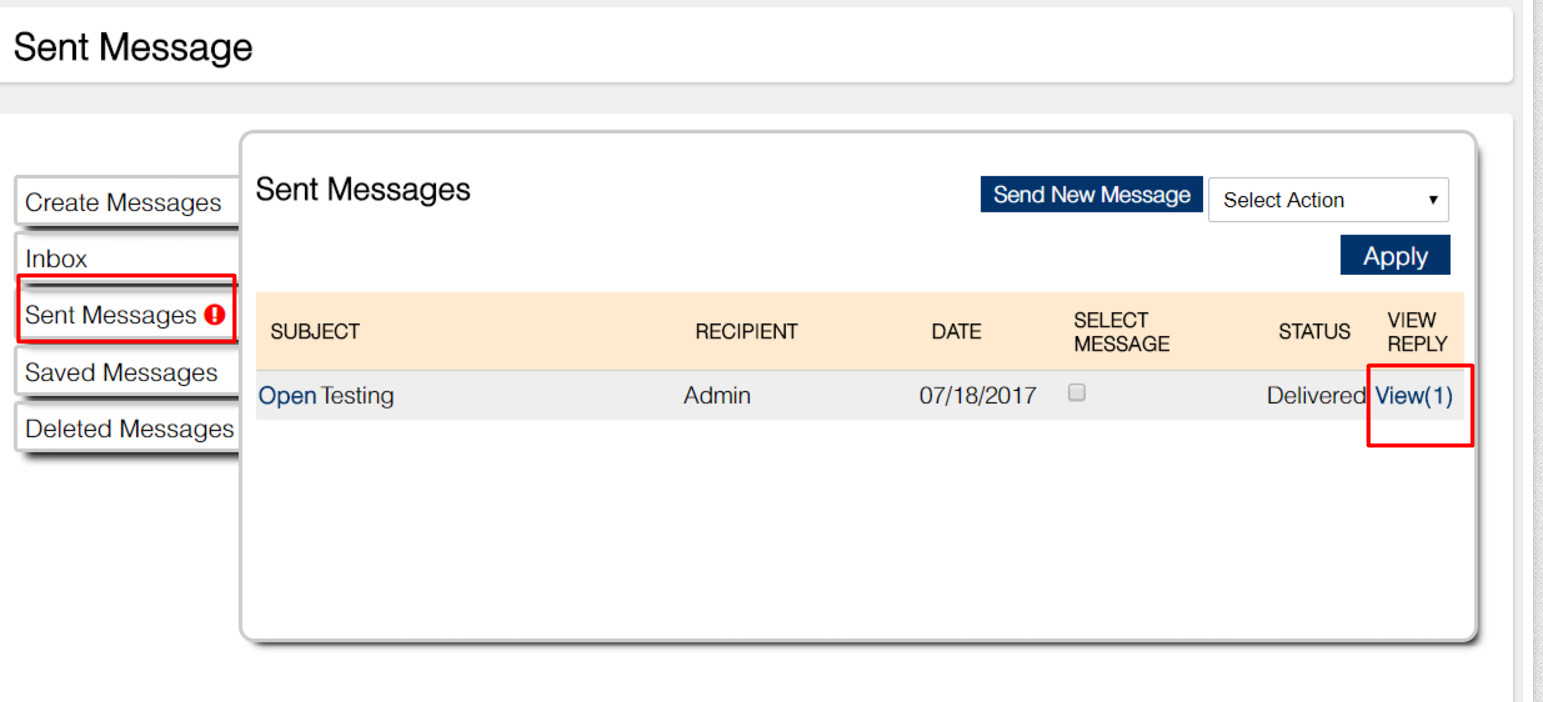Image resolution: width=1543 pixels, height=702 pixels.
Task: Open the Saved Messages tab
Action: 121,373
